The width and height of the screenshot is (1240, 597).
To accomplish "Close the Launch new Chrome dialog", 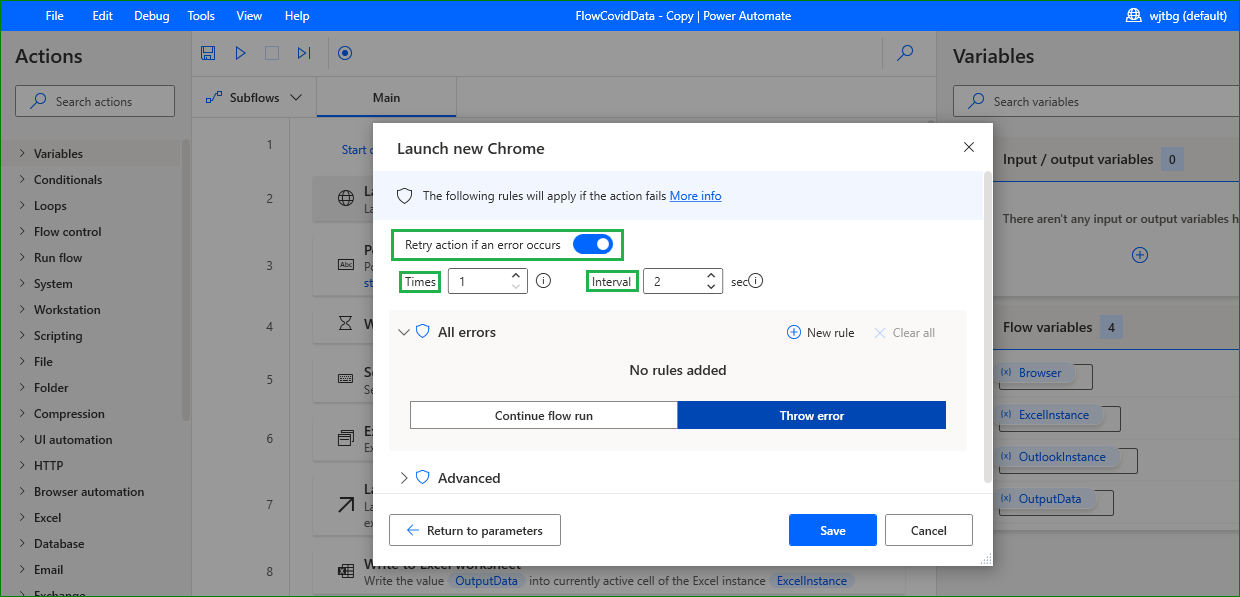I will click(968, 147).
